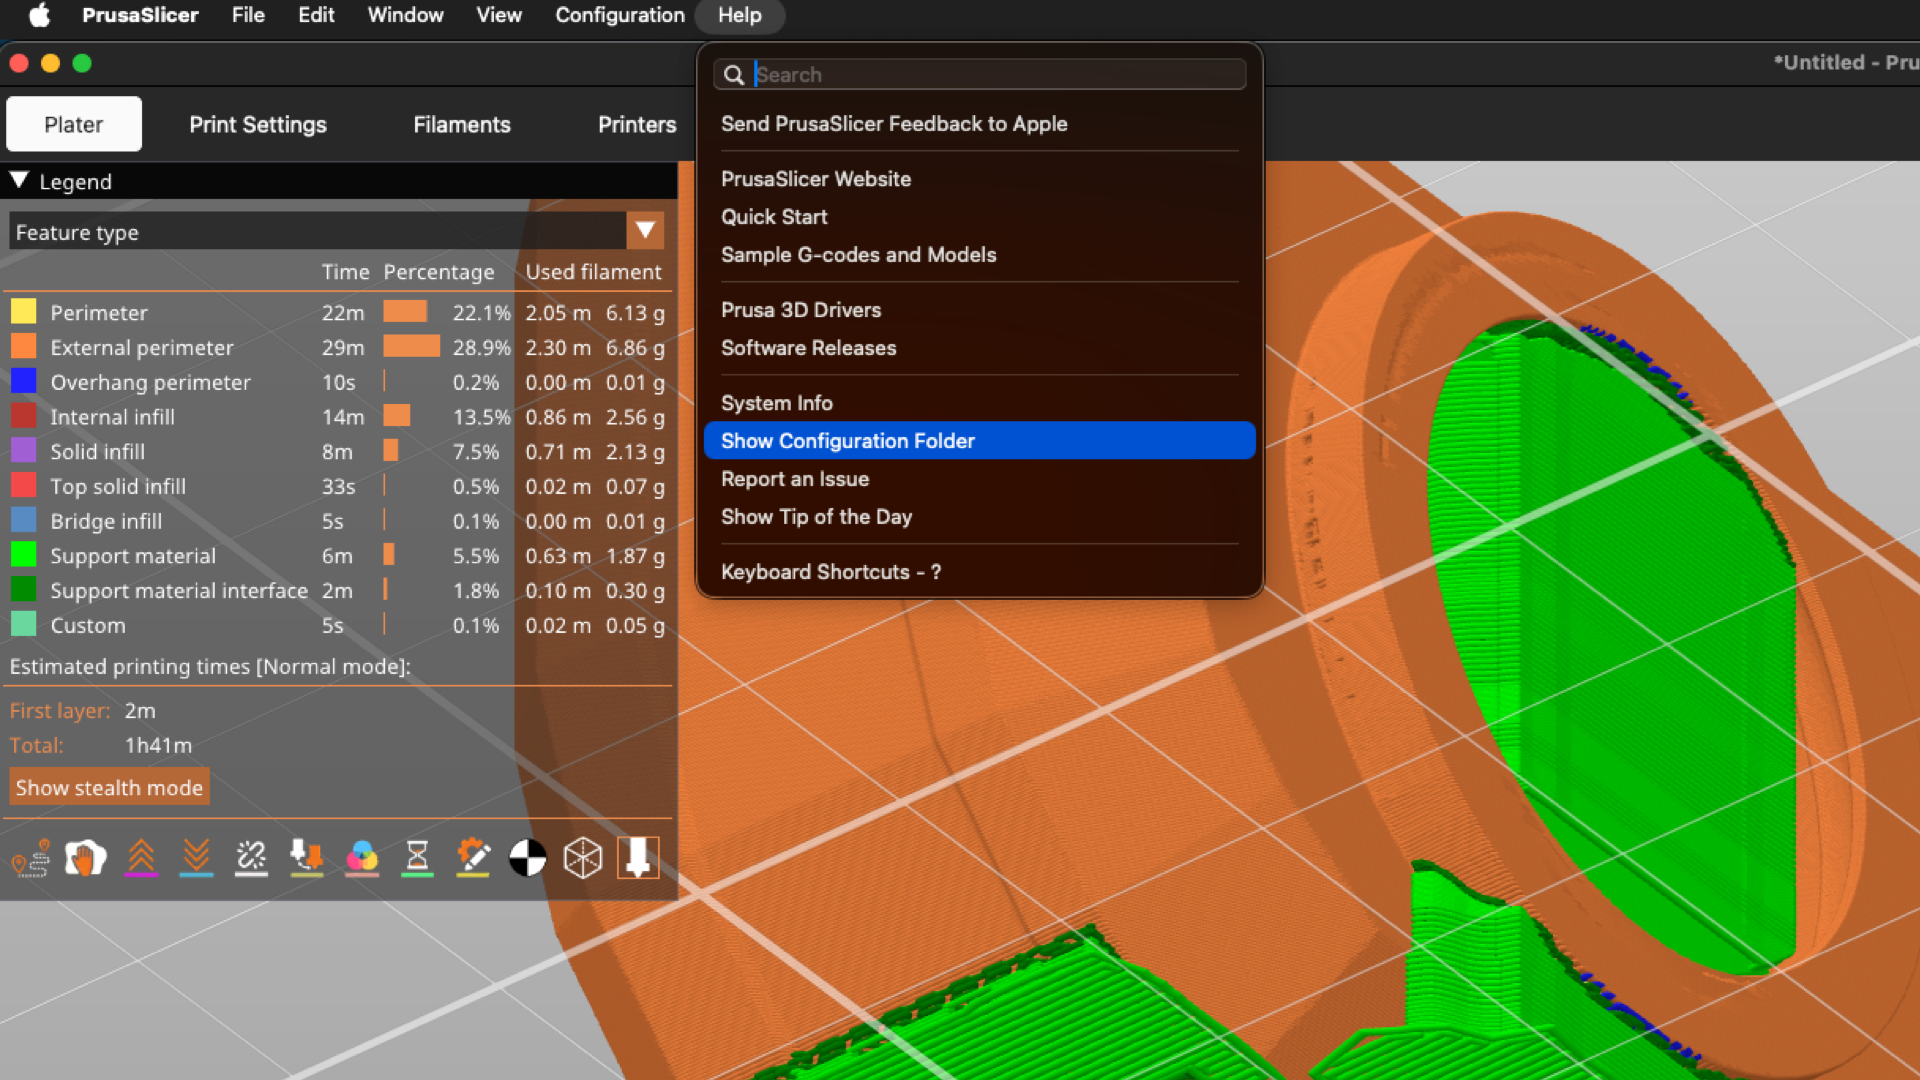The height and width of the screenshot is (1080, 1920).
Task: Choose System Info menu item
Action: (x=980, y=403)
